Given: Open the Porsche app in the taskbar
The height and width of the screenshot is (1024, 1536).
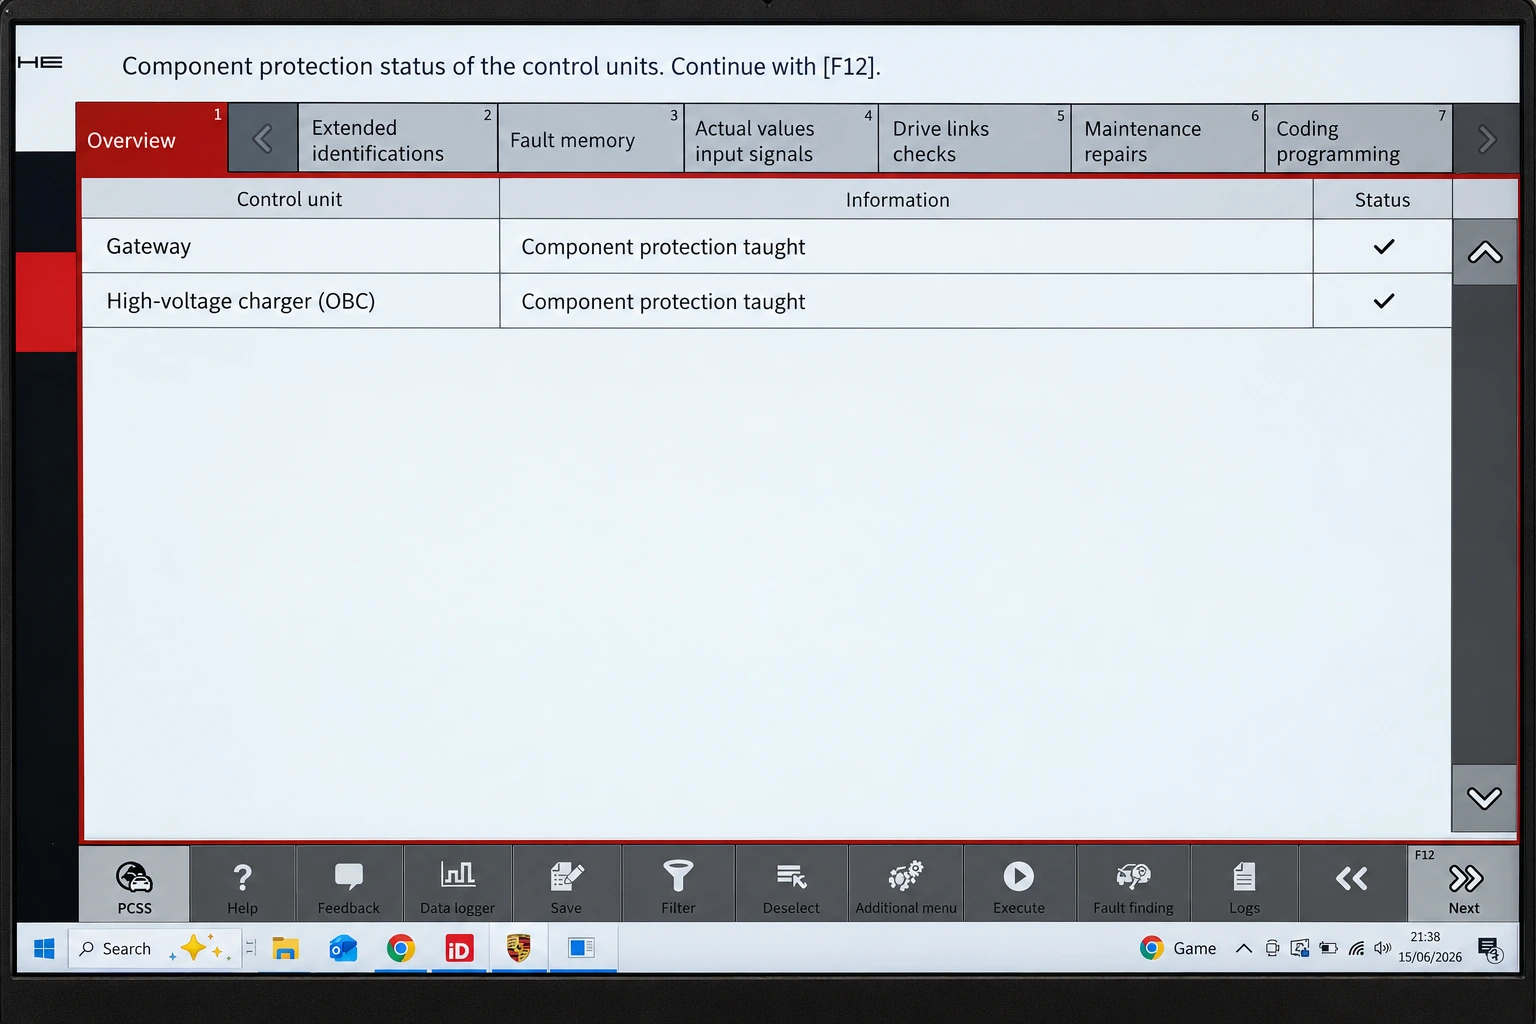Looking at the screenshot, I should coord(518,948).
